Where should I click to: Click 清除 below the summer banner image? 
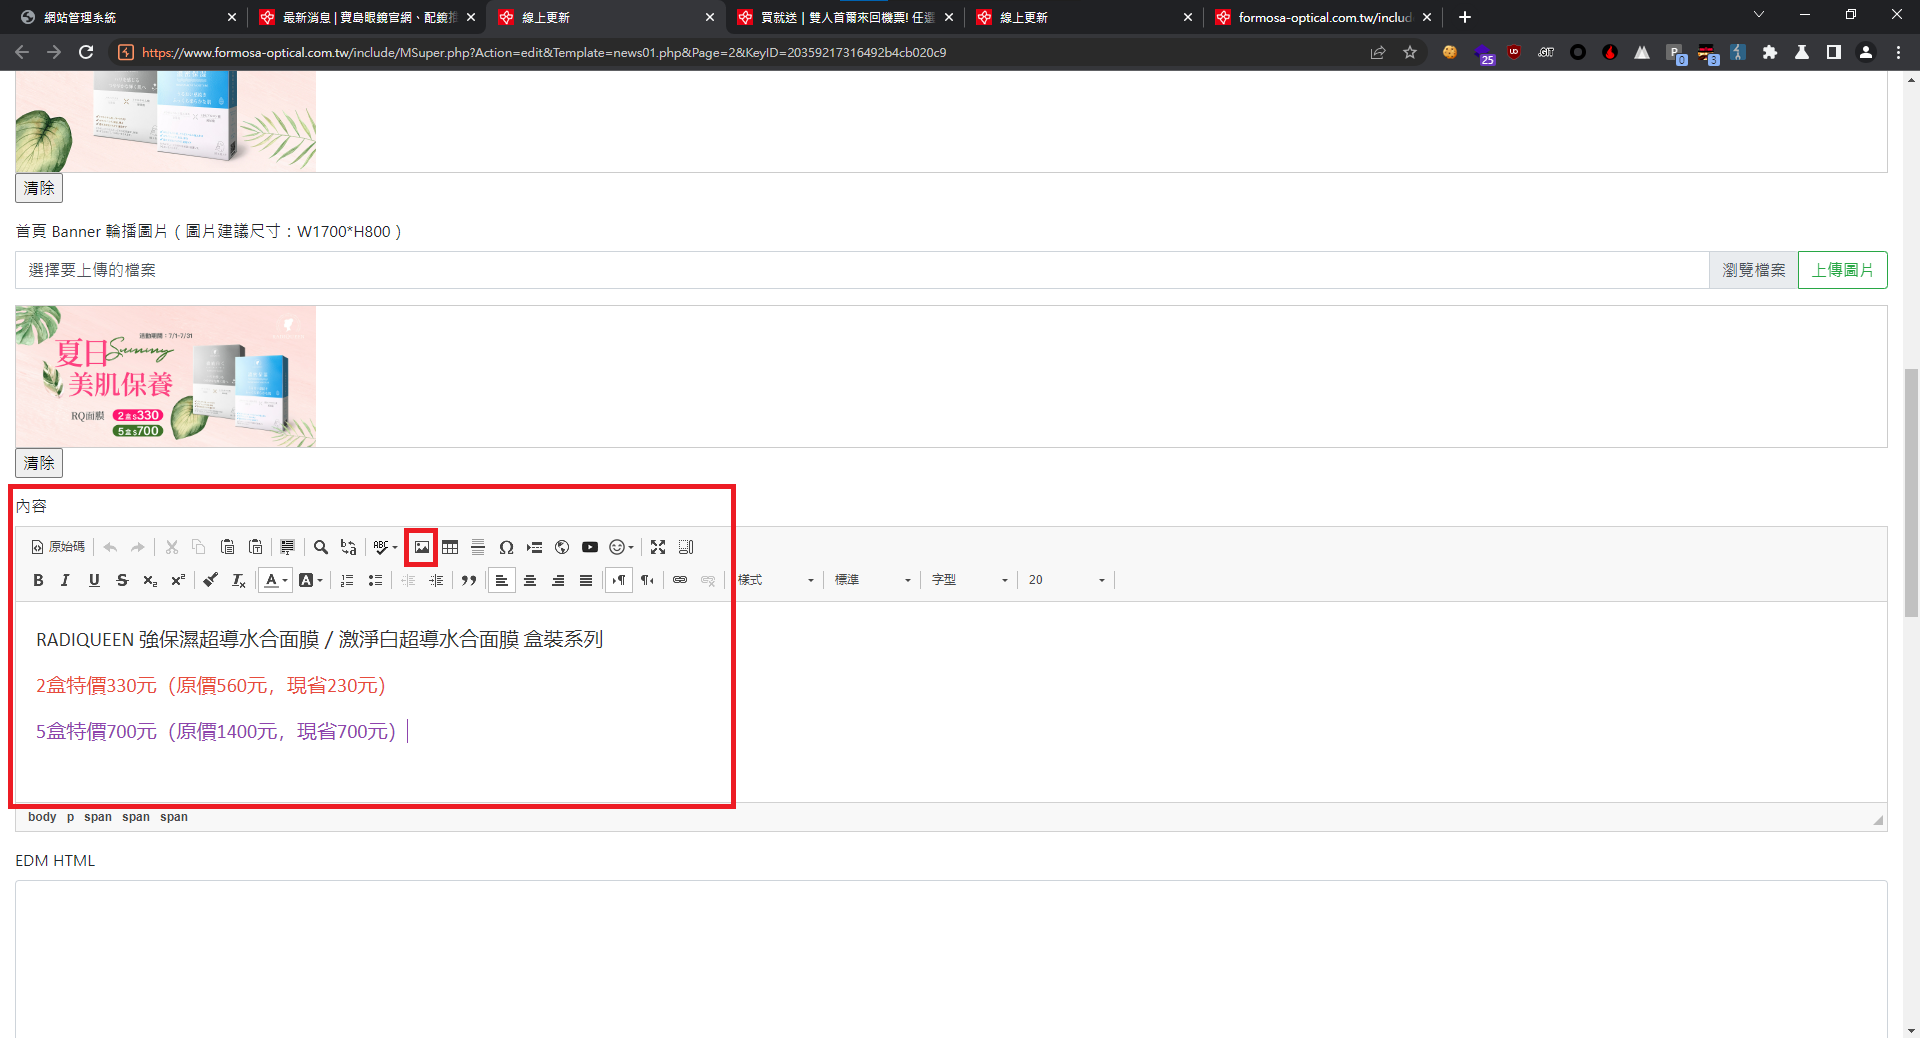click(39, 463)
